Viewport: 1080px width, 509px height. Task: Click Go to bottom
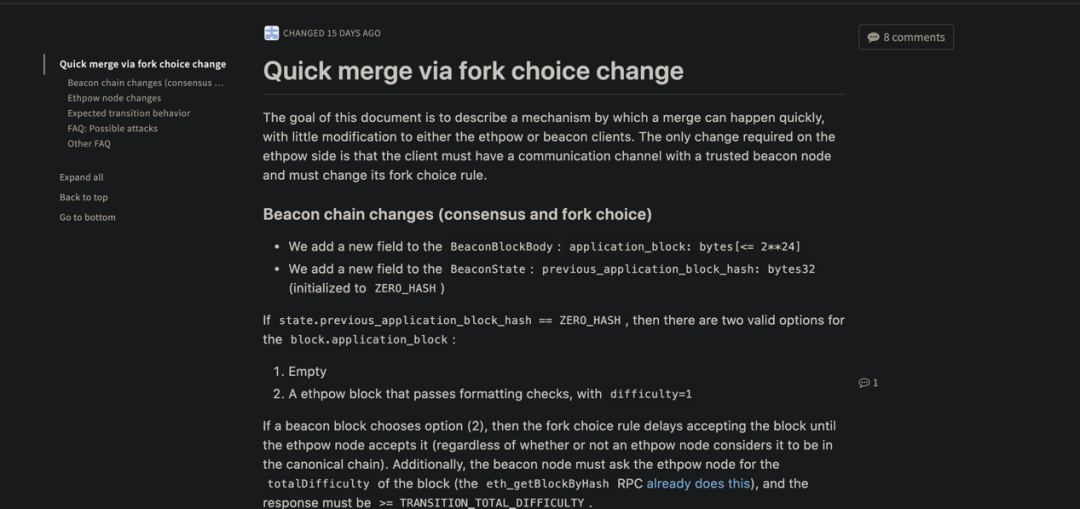click(x=87, y=217)
